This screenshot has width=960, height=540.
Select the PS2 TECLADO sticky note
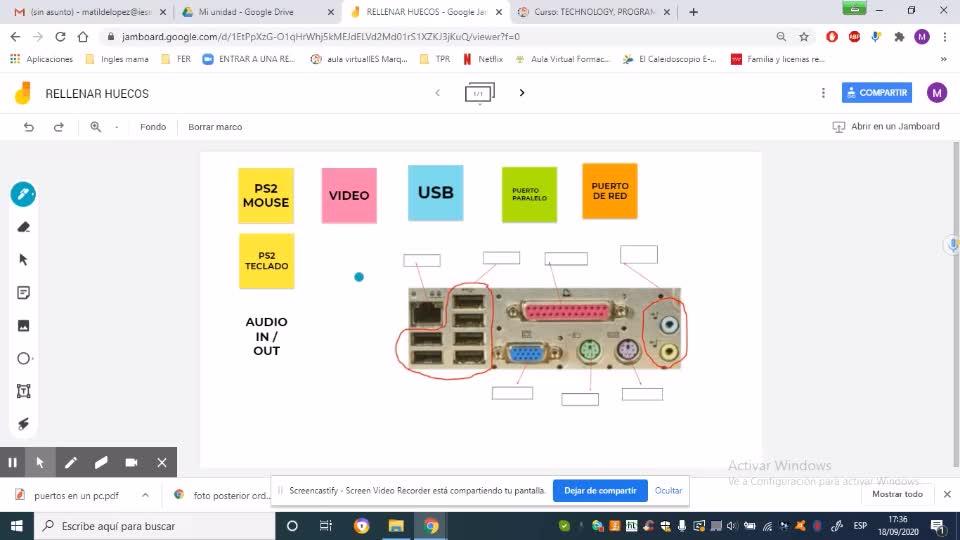(x=266, y=261)
